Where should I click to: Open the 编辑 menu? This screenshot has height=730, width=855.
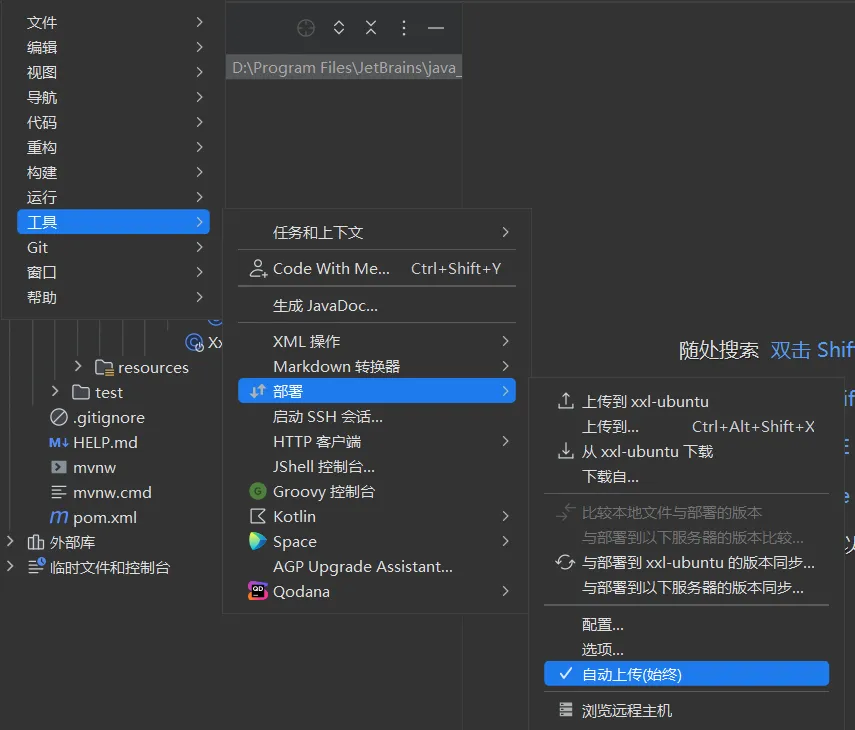[x=113, y=47]
